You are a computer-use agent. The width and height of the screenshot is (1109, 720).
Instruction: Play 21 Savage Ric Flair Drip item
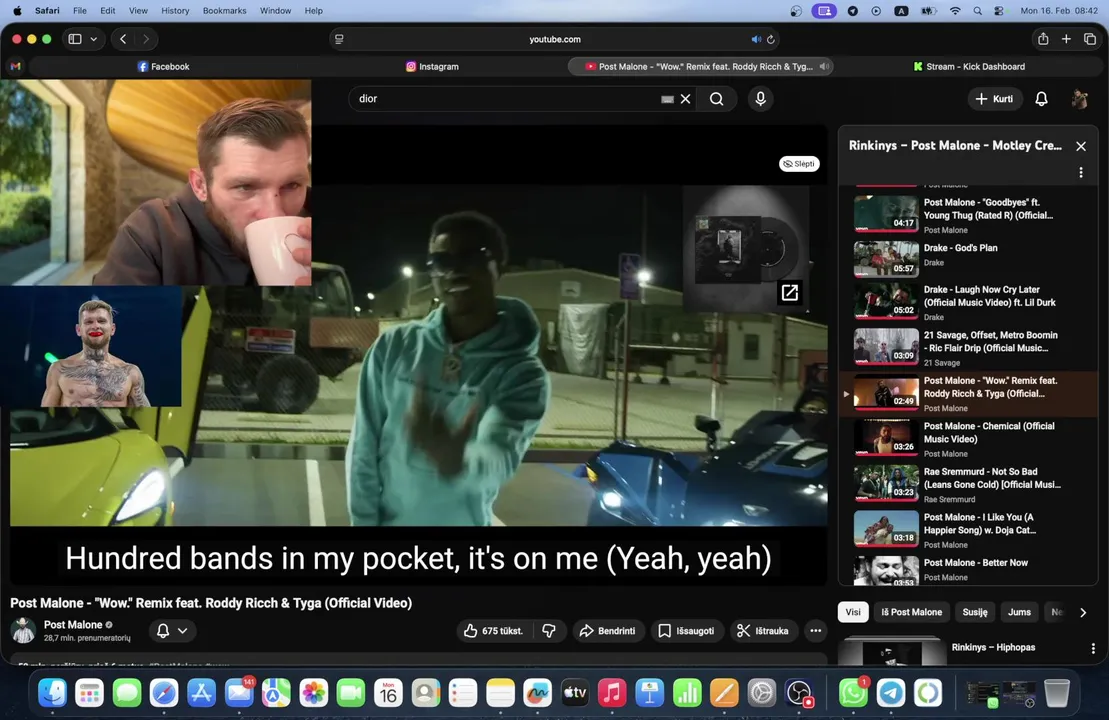968,347
